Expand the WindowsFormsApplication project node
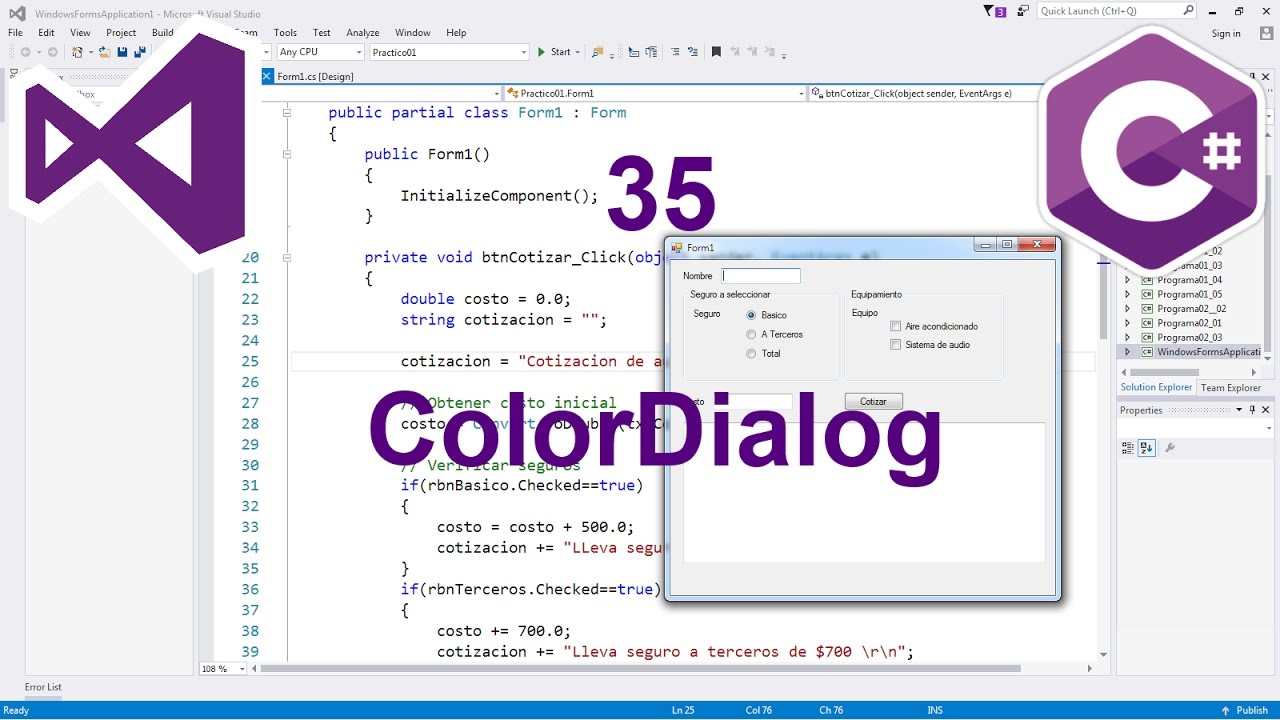Screen dimensions: 1280x720 (1128, 352)
